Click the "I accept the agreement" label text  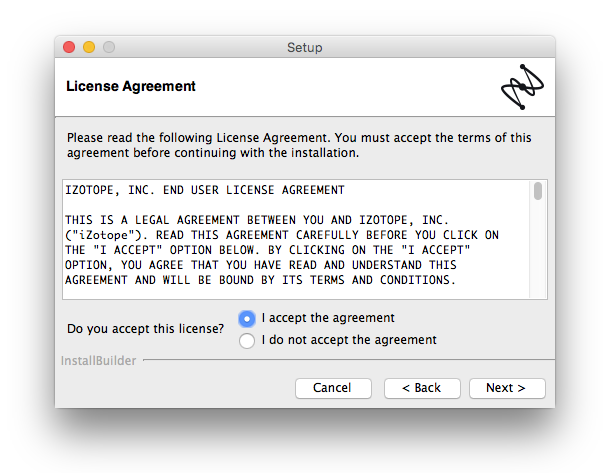[x=328, y=318]
